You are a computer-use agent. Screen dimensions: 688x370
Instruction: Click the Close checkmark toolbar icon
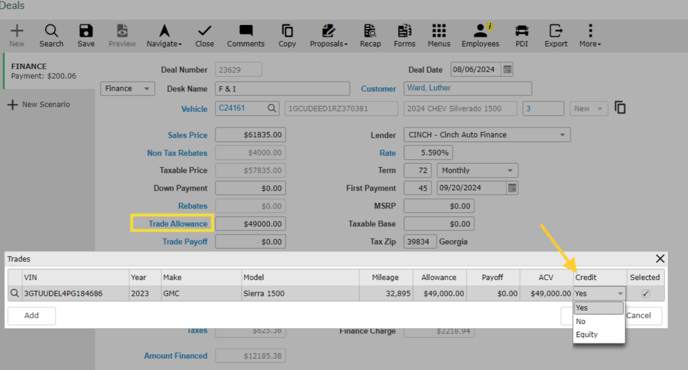point(204,36)
